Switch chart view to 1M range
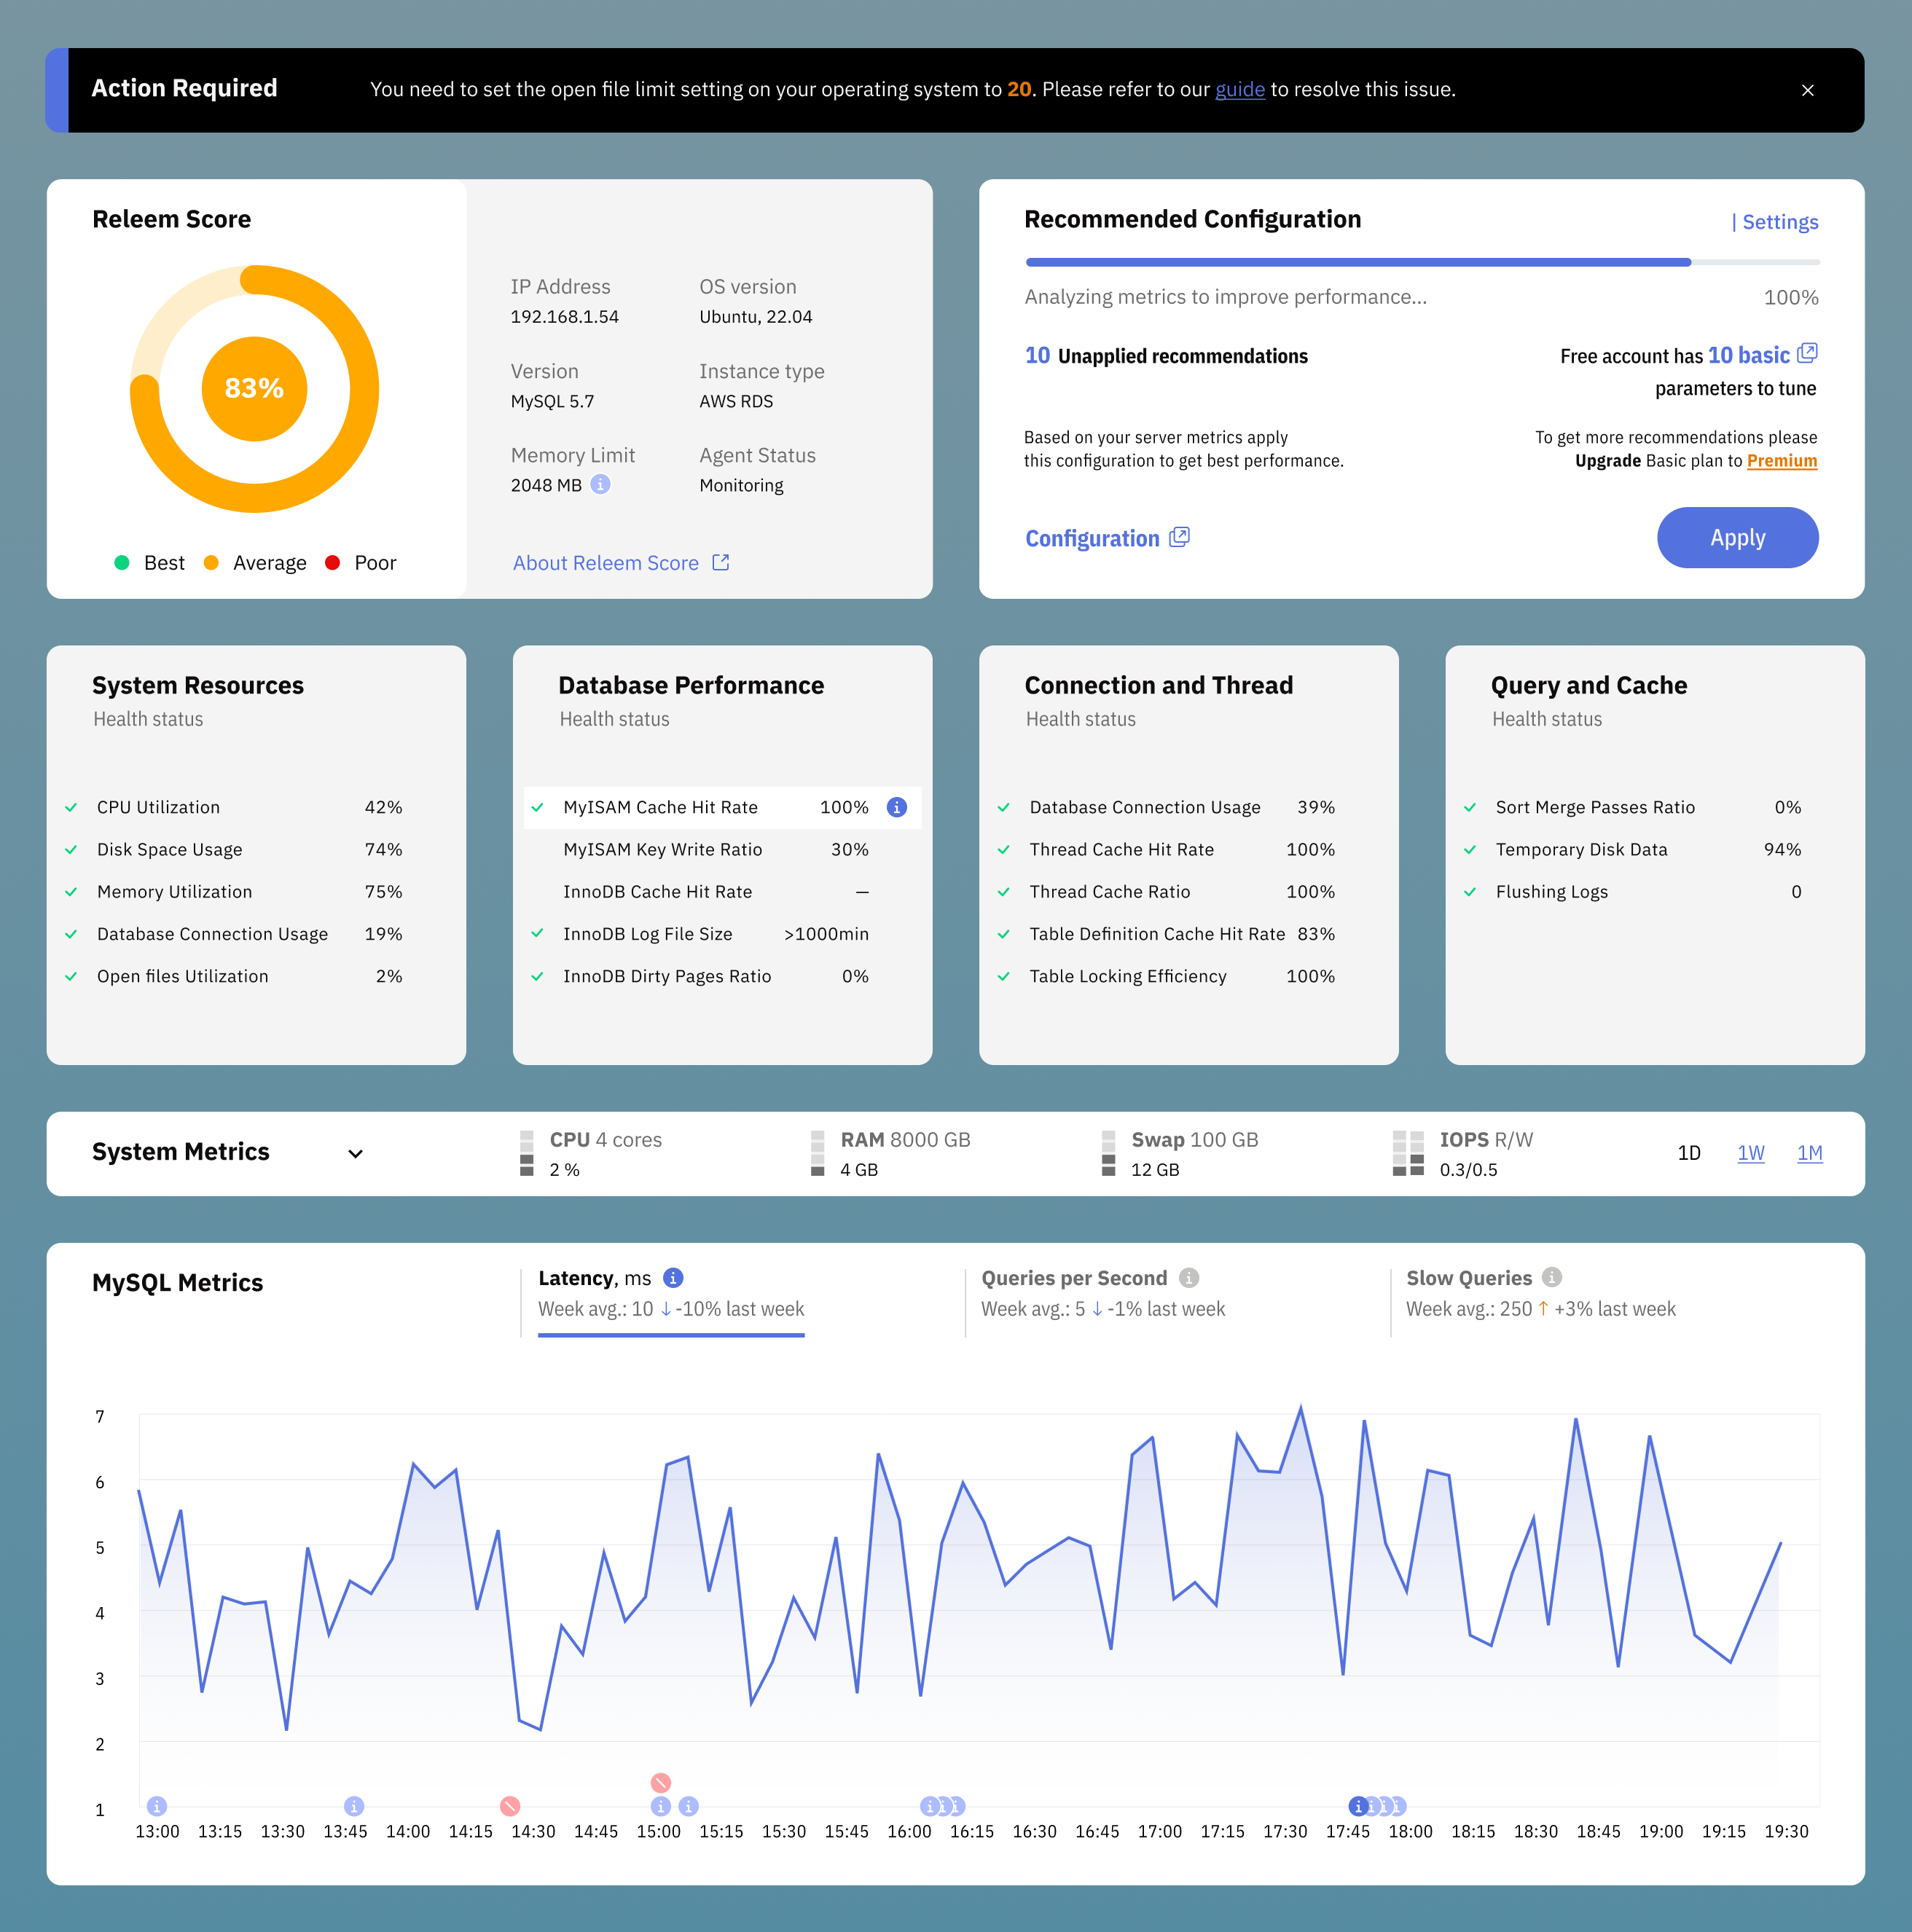This screenshot has height=1932, width=1912. pyautogui.click(x=1810, y=1152)
